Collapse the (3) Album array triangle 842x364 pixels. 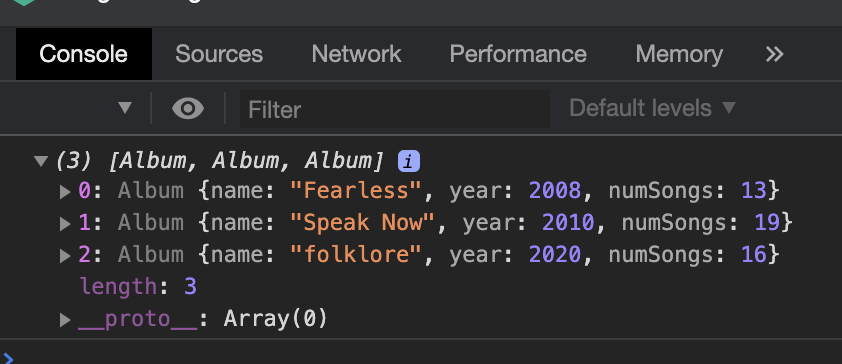(x=41, y=161)
